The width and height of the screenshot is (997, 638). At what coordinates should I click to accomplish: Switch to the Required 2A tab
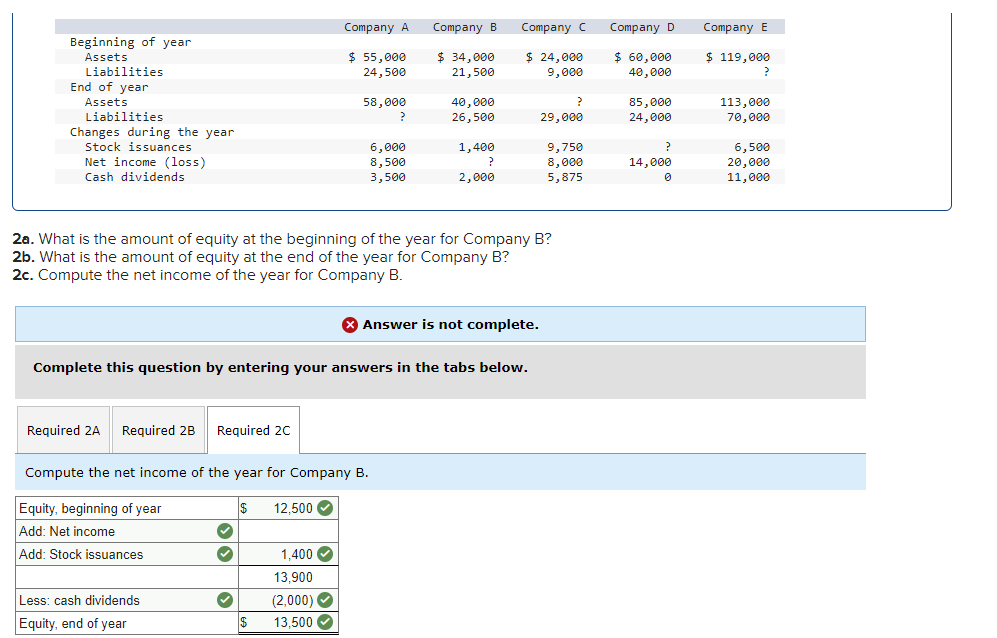click(62, 430)
